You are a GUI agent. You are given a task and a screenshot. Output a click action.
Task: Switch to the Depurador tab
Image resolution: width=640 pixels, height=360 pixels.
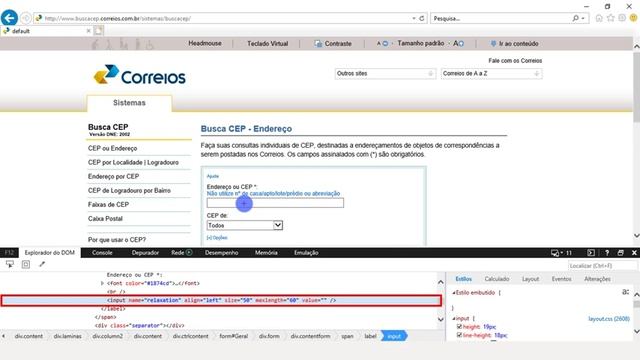point(145,253)
